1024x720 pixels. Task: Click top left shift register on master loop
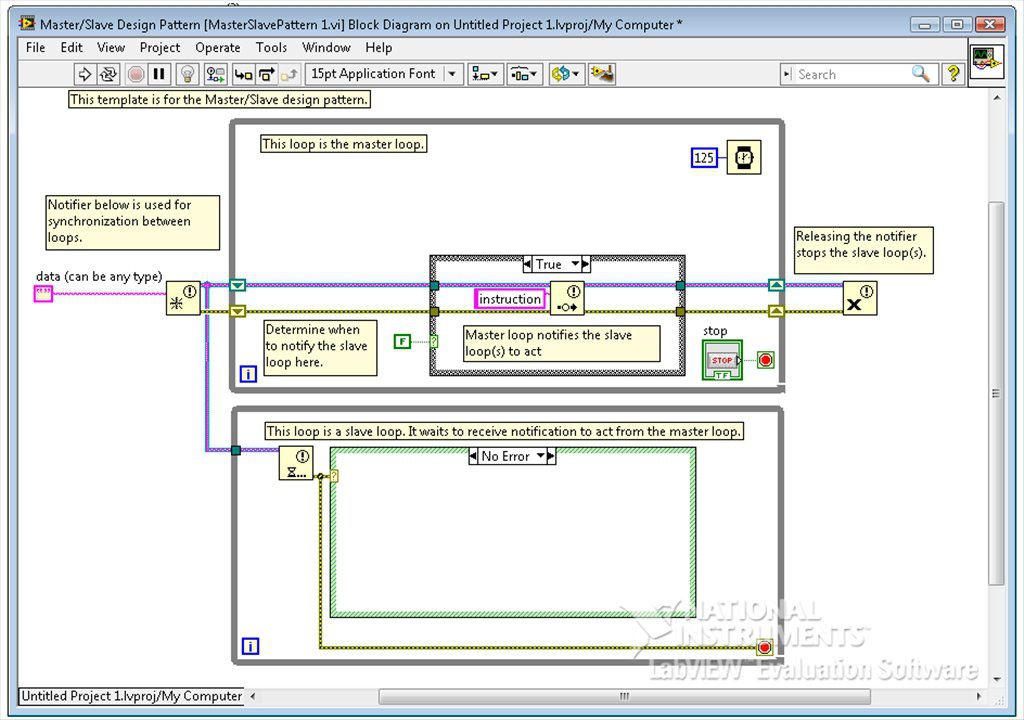[238, 286]
